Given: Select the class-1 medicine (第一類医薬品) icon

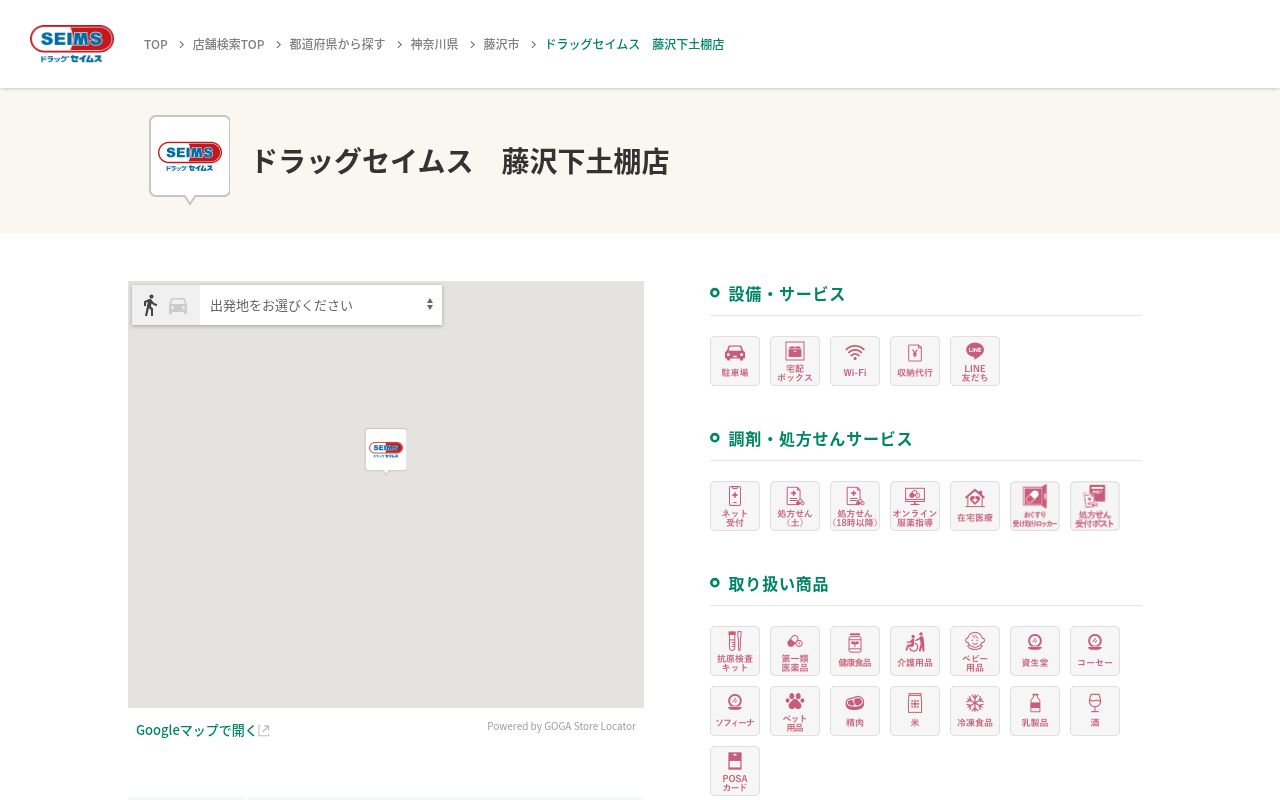Looking at the screenshot, I should (x=795, y=651).
